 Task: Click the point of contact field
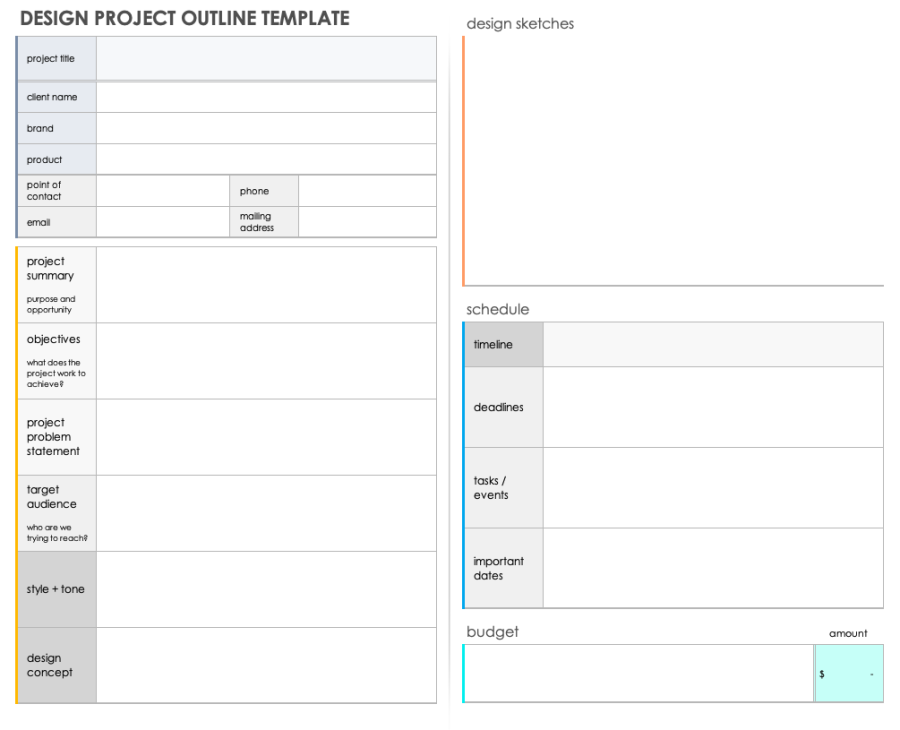pos(162,190)
